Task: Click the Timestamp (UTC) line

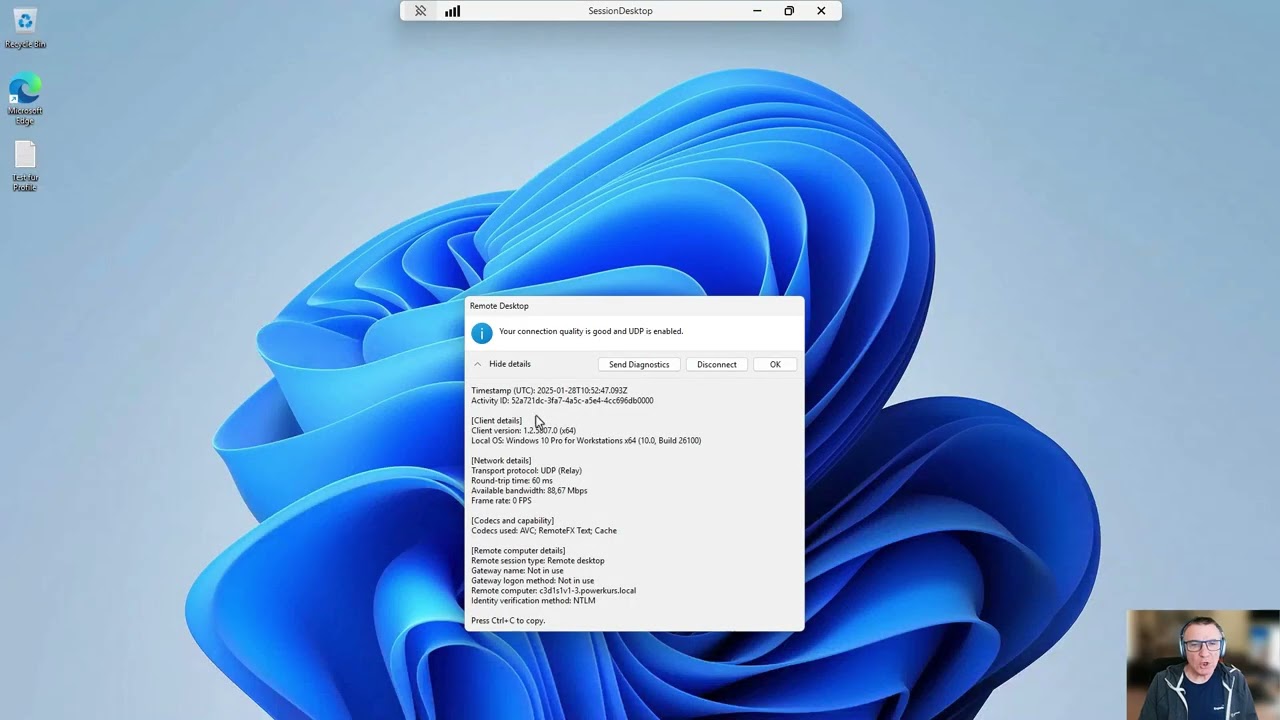Action: [x=549, y=390]
